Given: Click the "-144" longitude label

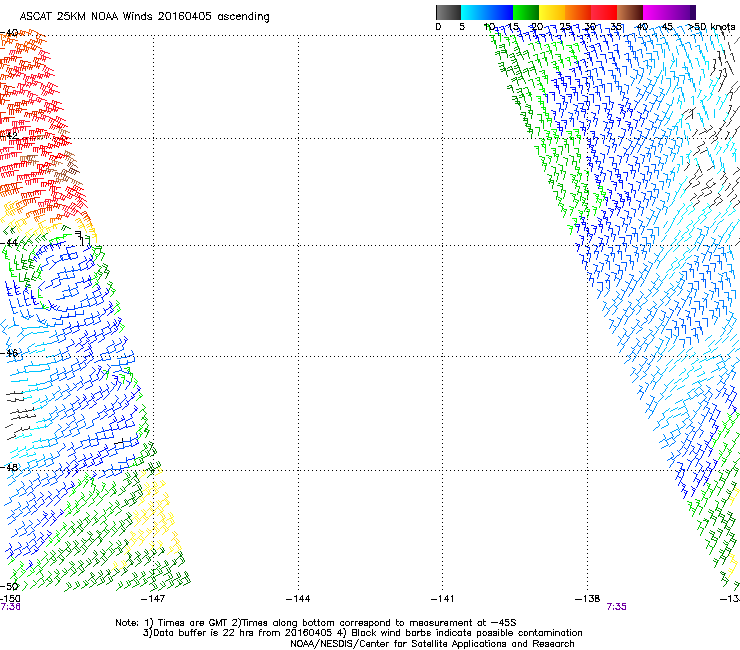Looking at the screenshot, I should pyautogui.click(x=298, y=599).
